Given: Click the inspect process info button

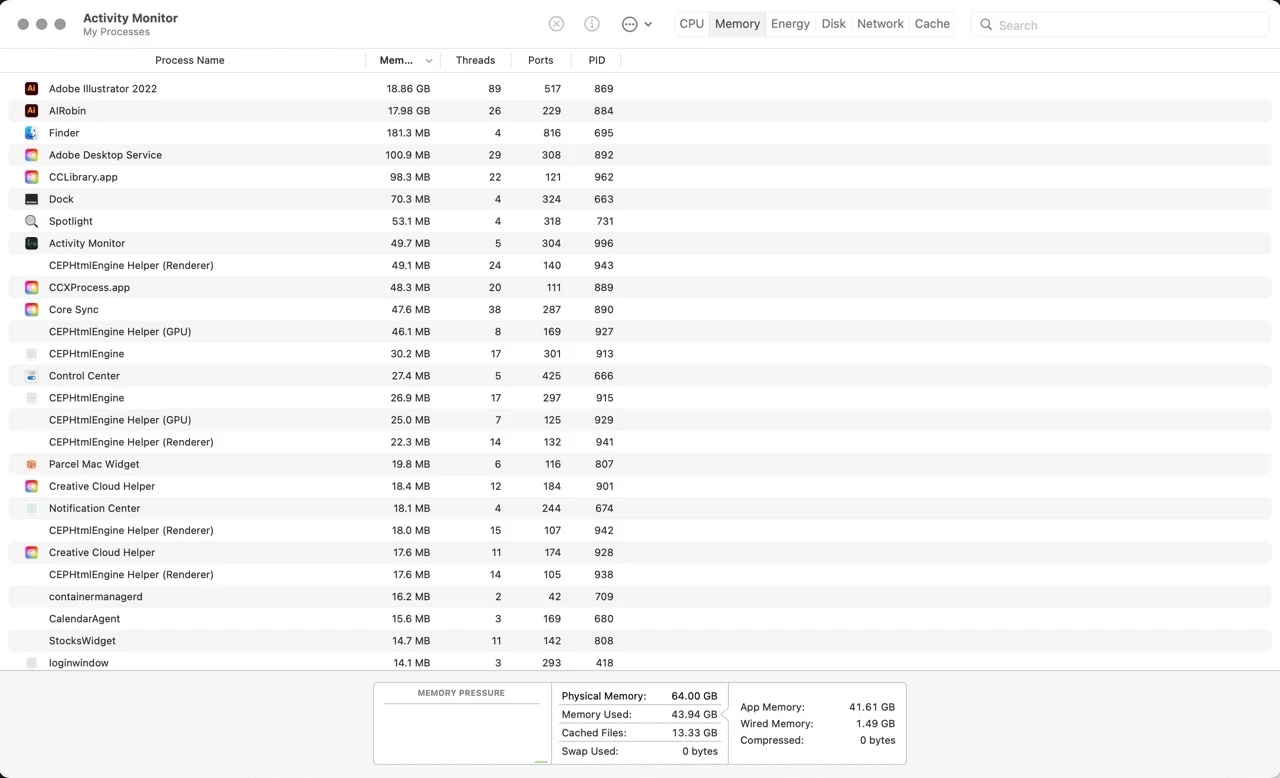Looking at the screenshot, I should tap(592, 24).
